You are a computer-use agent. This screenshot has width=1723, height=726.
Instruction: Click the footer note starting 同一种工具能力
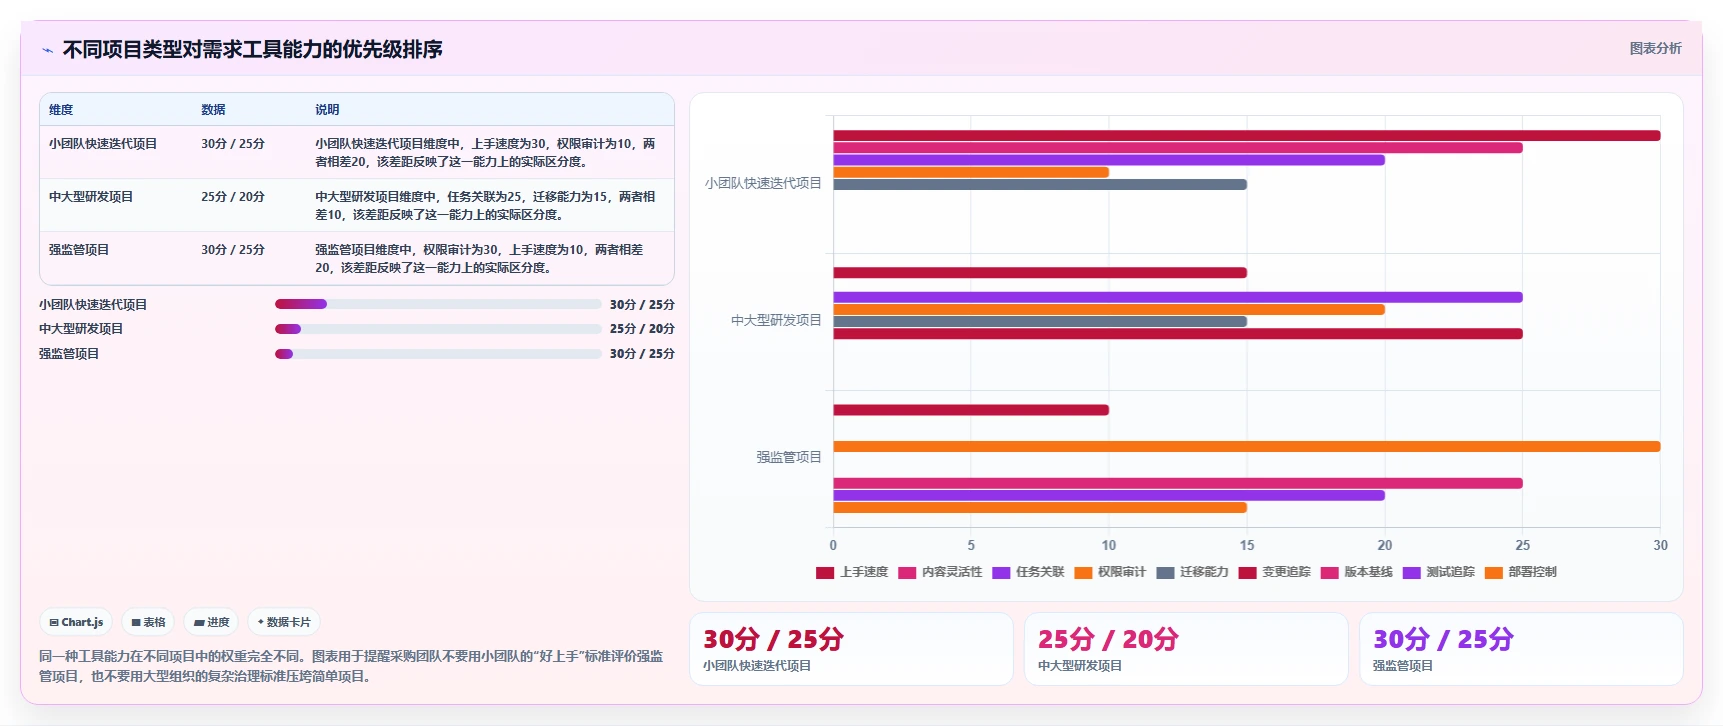tap(351, 666)
